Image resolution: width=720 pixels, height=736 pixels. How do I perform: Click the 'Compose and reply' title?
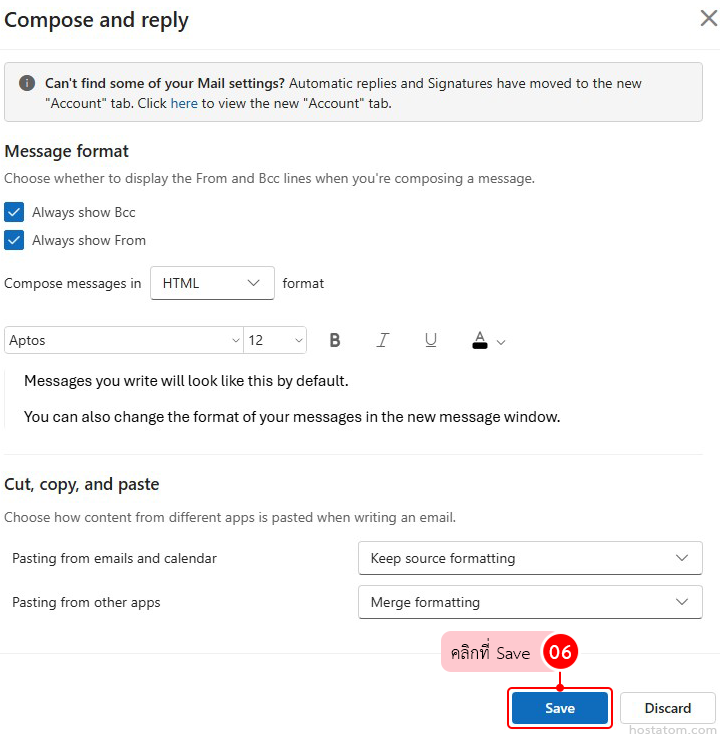click(96, 20)
